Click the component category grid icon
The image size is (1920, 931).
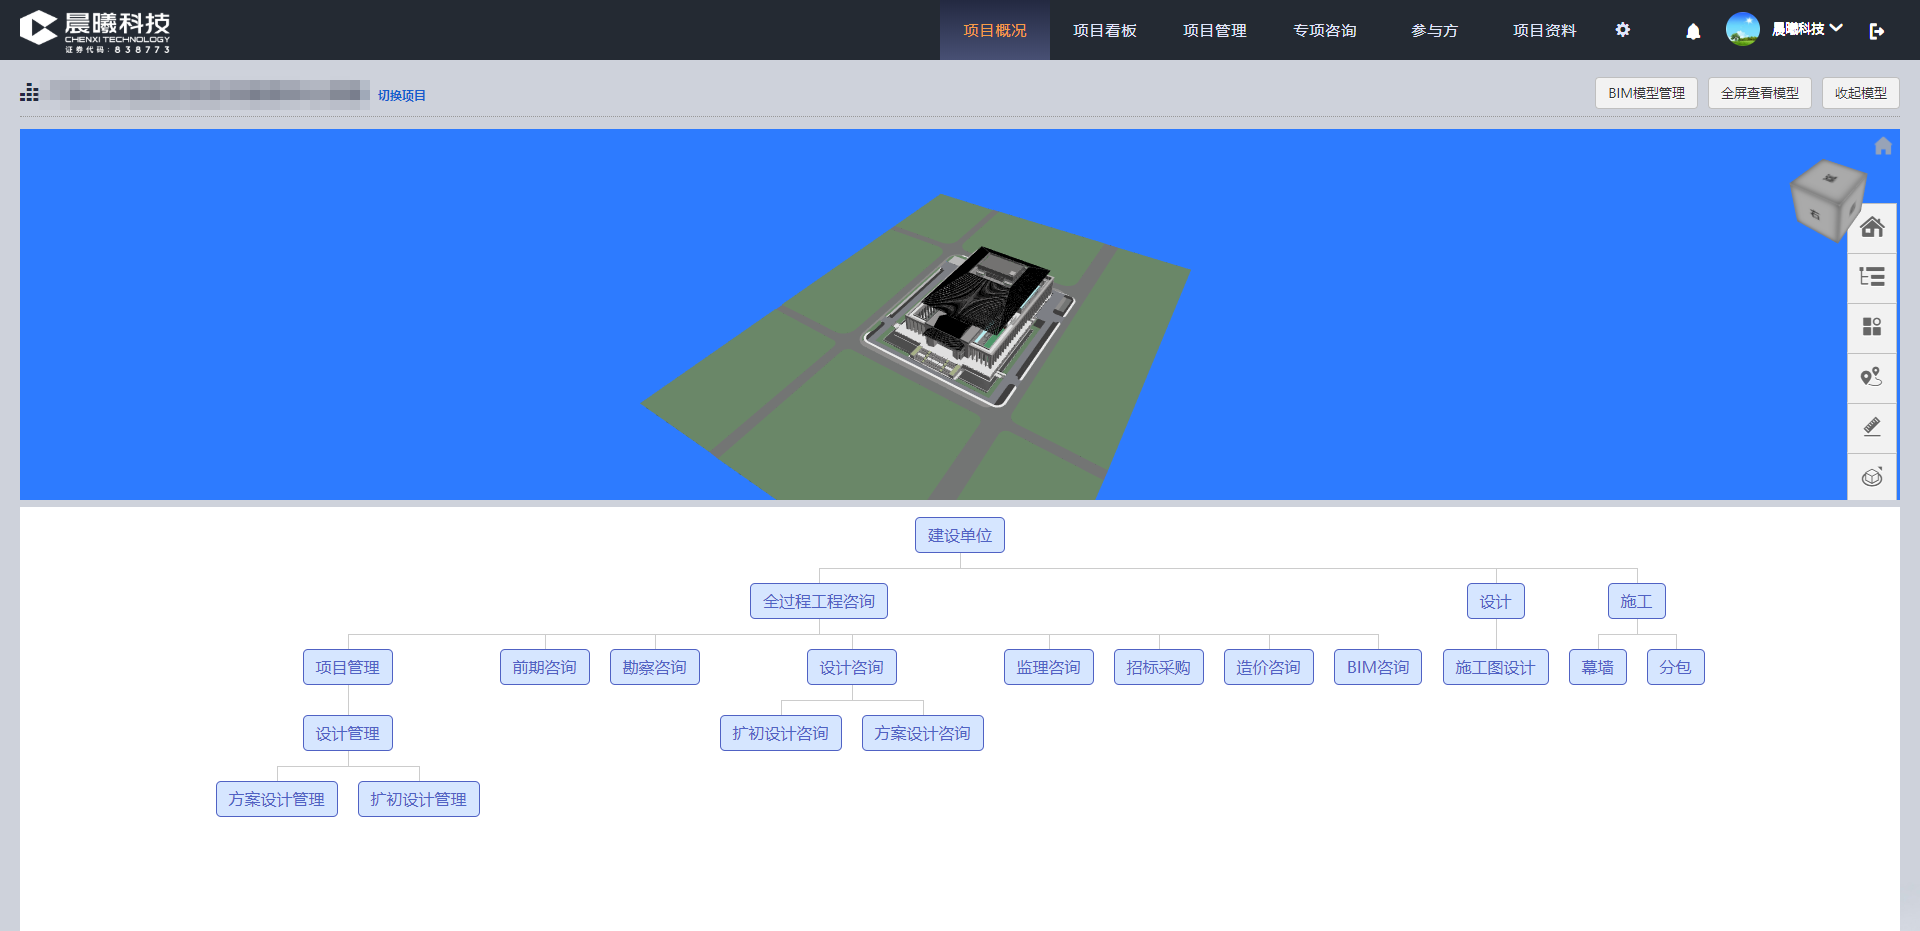pos(1872,327)
